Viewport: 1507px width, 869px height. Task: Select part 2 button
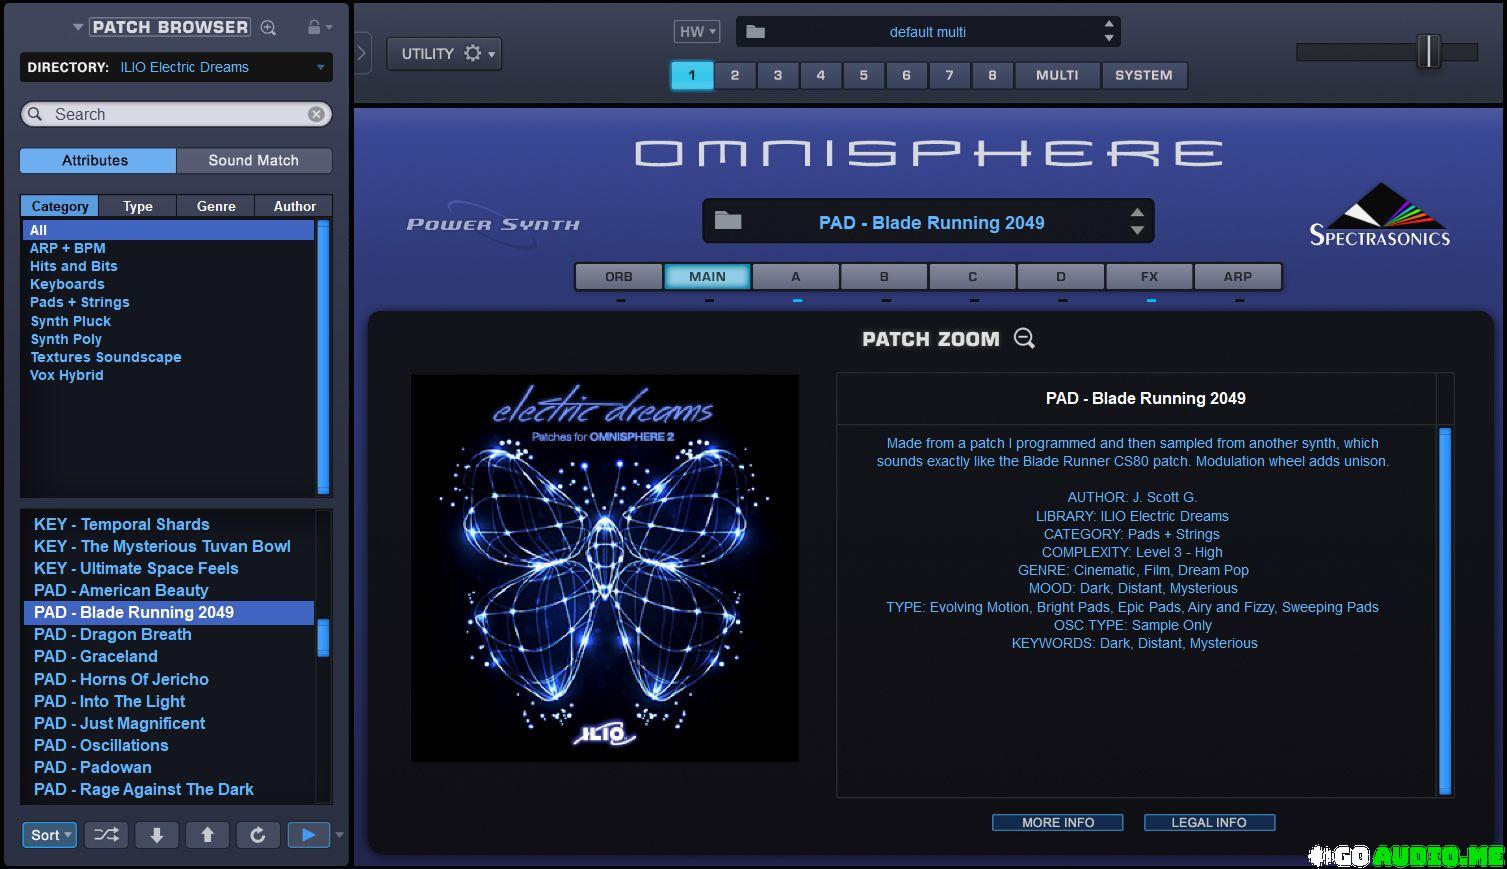click(735, 75)
